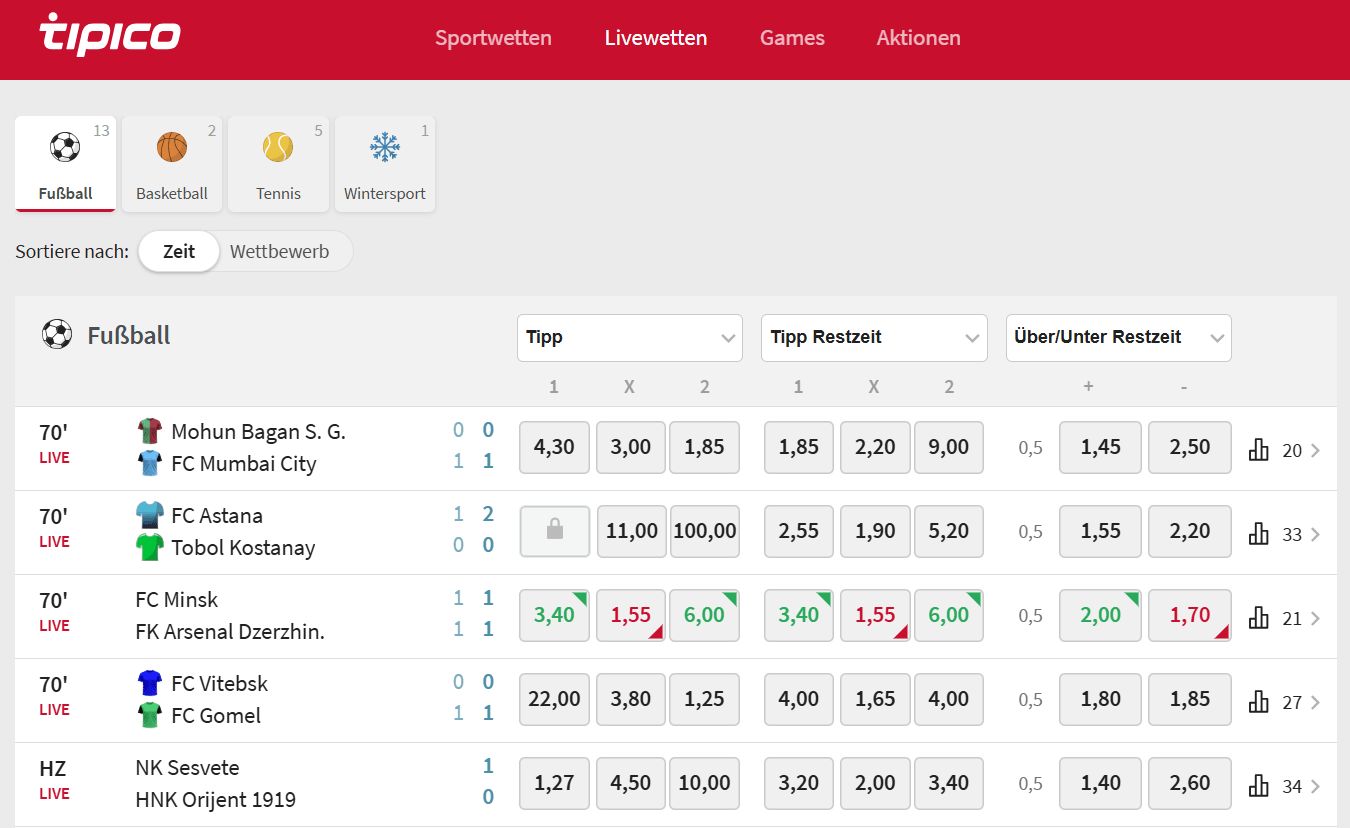Choose the Tennis ball icon
The height and width of the screenshot is (828, 1350).
click(278, 148)
